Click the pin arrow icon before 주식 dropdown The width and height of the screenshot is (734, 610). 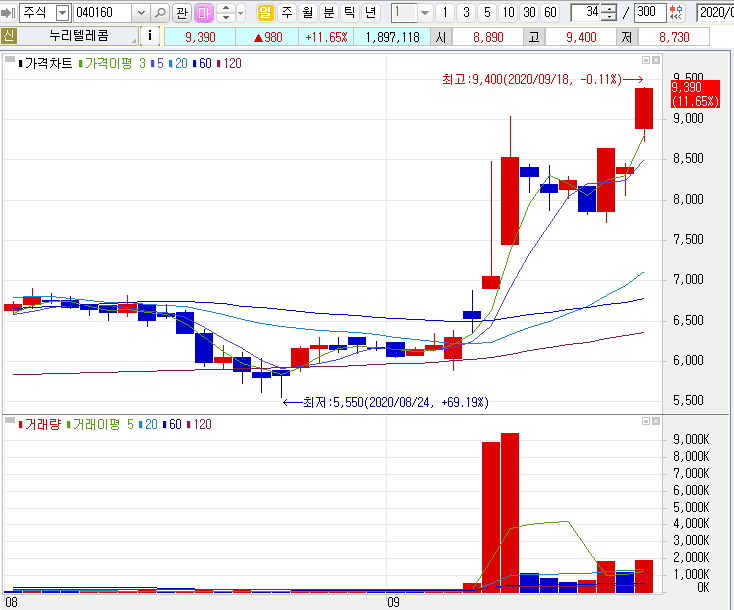click(8, 13)
